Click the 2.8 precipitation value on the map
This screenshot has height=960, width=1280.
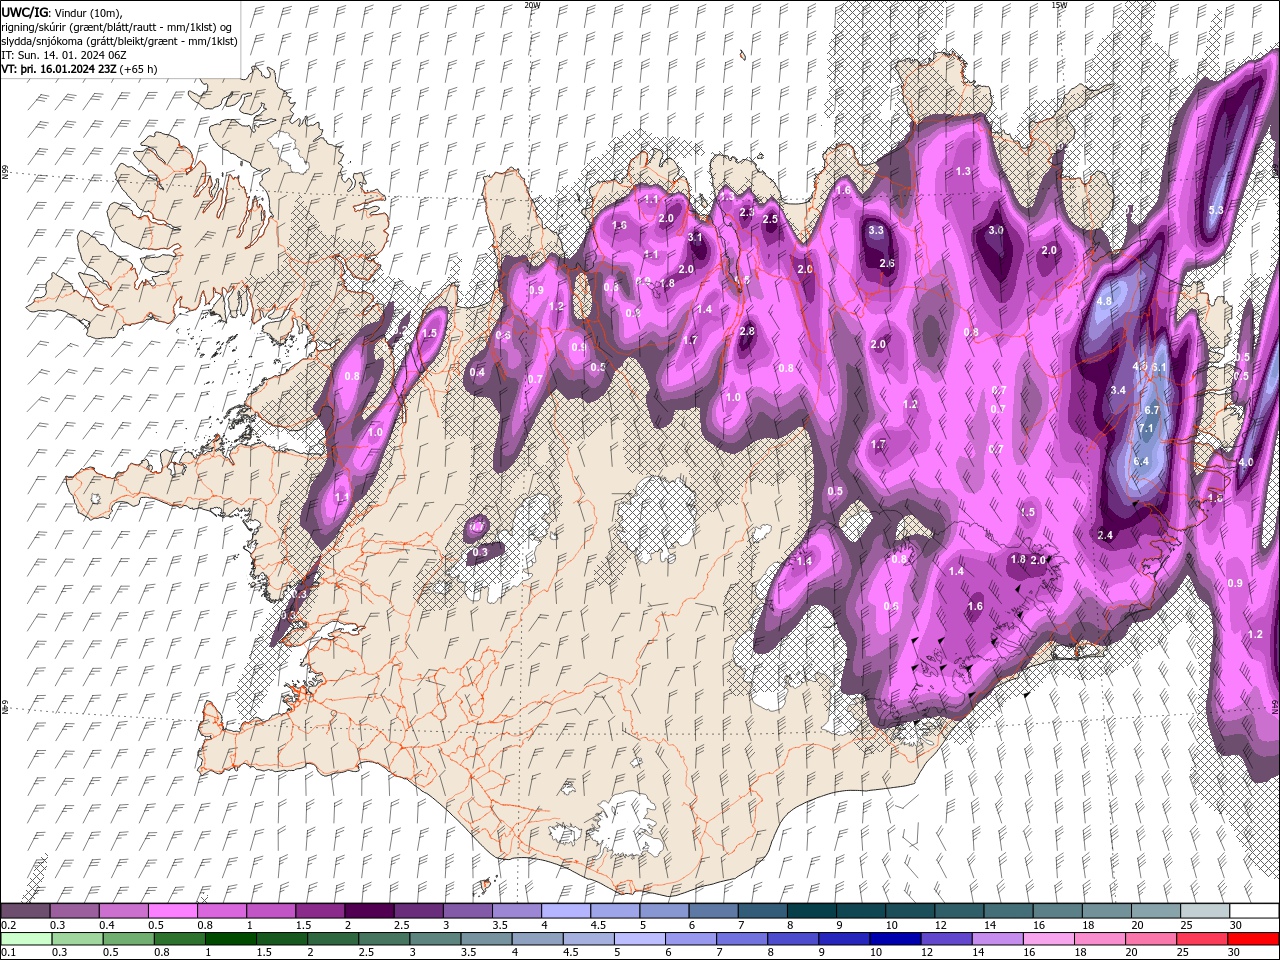pos(746,331)
